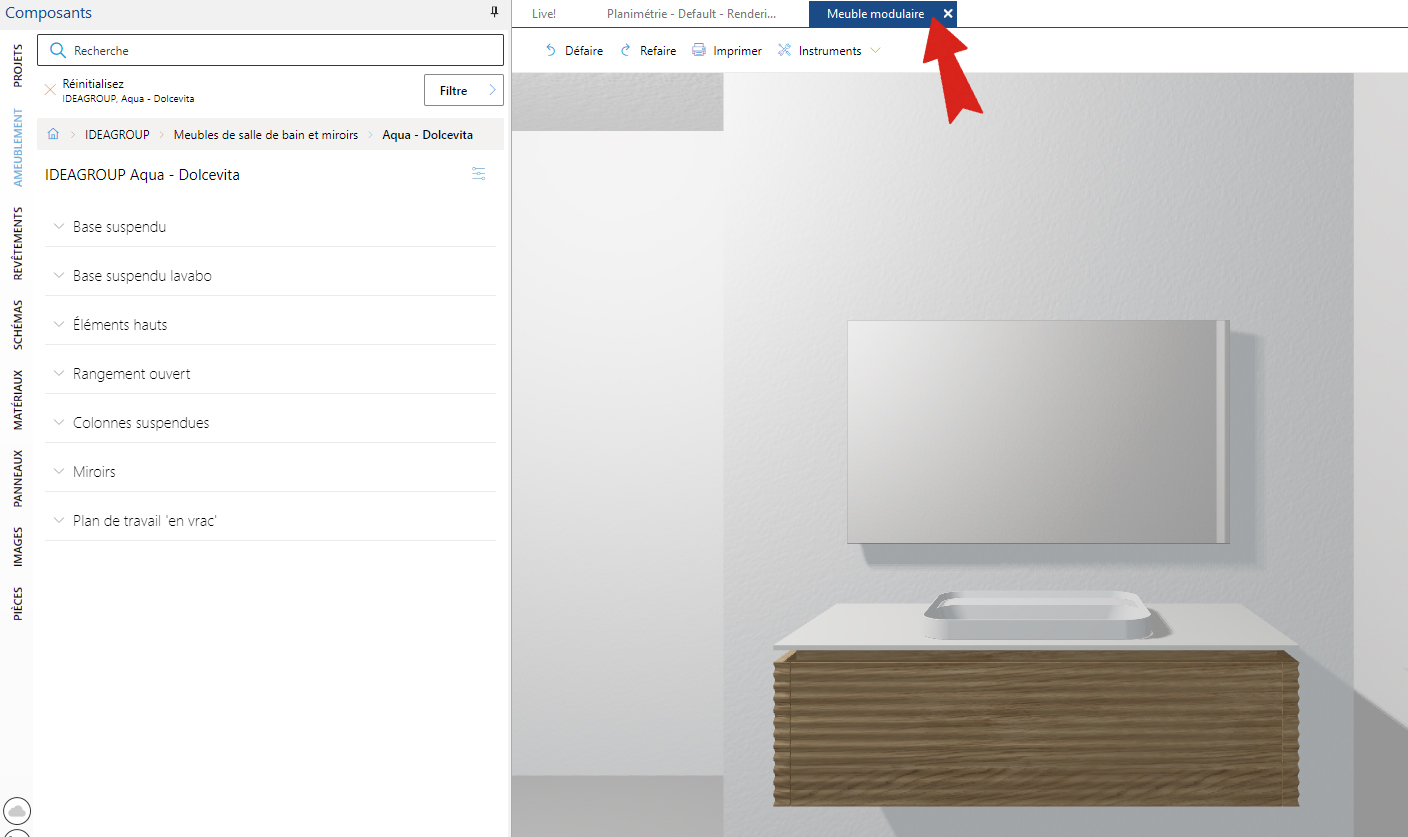The height and width of the screenshot is (837, 1408).
Task: Click the Défaire undo icon
Action: point(550,51)
